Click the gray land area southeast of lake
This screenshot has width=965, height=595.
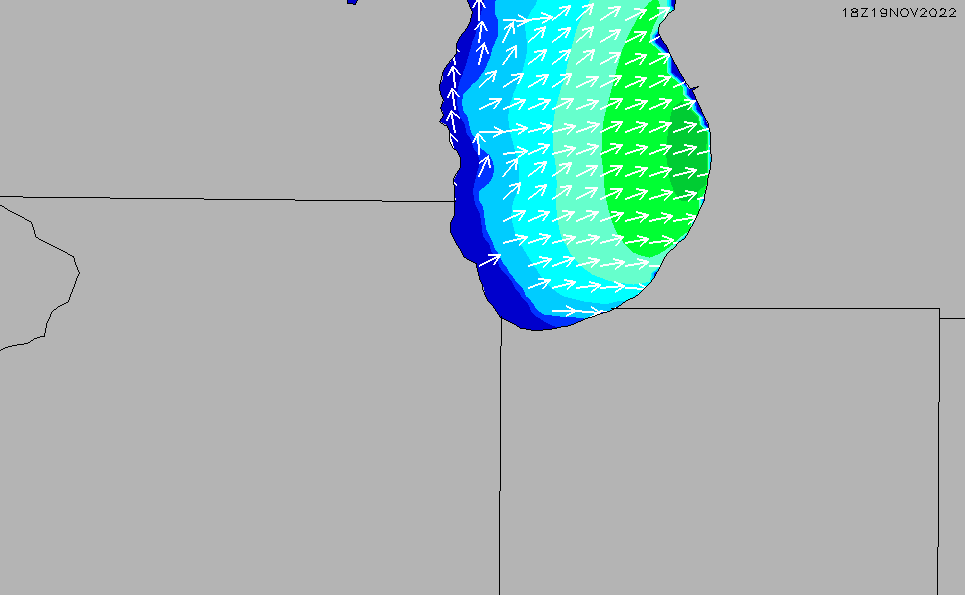720,450
